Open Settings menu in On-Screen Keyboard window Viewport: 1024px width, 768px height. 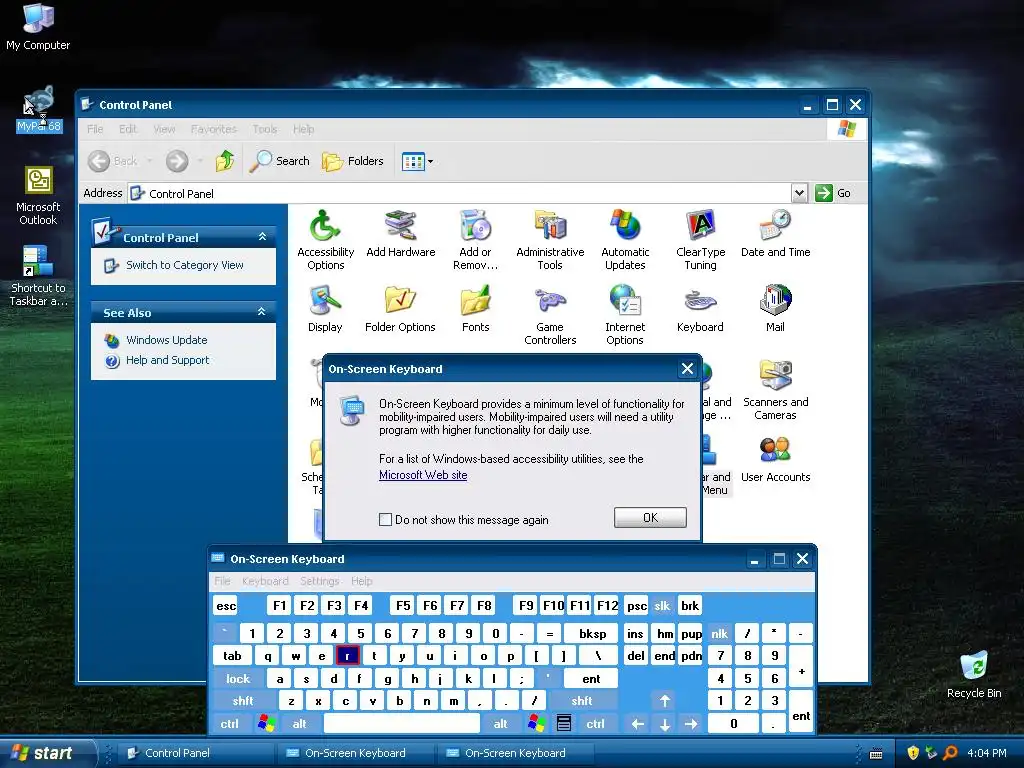[320, 581]
